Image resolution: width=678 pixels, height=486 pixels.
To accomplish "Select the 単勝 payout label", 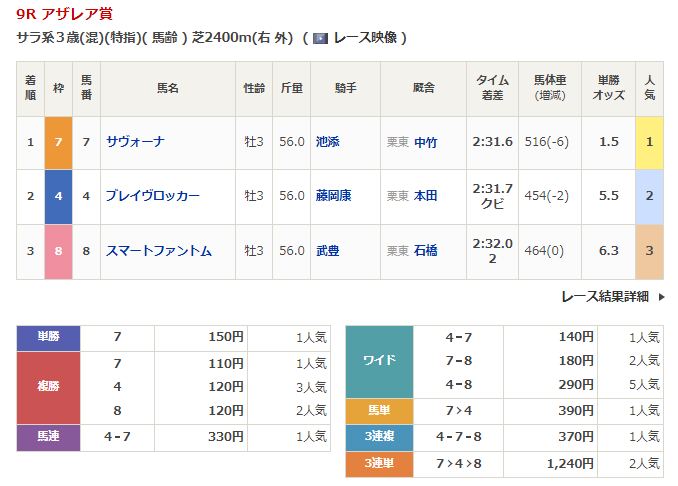I will (48, 337).
